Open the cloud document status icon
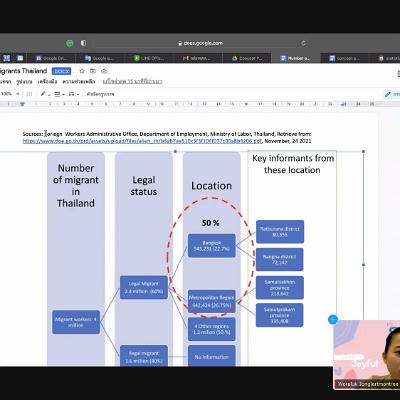The width and height of the screenshot is (400, 400). tap(104, 71)
